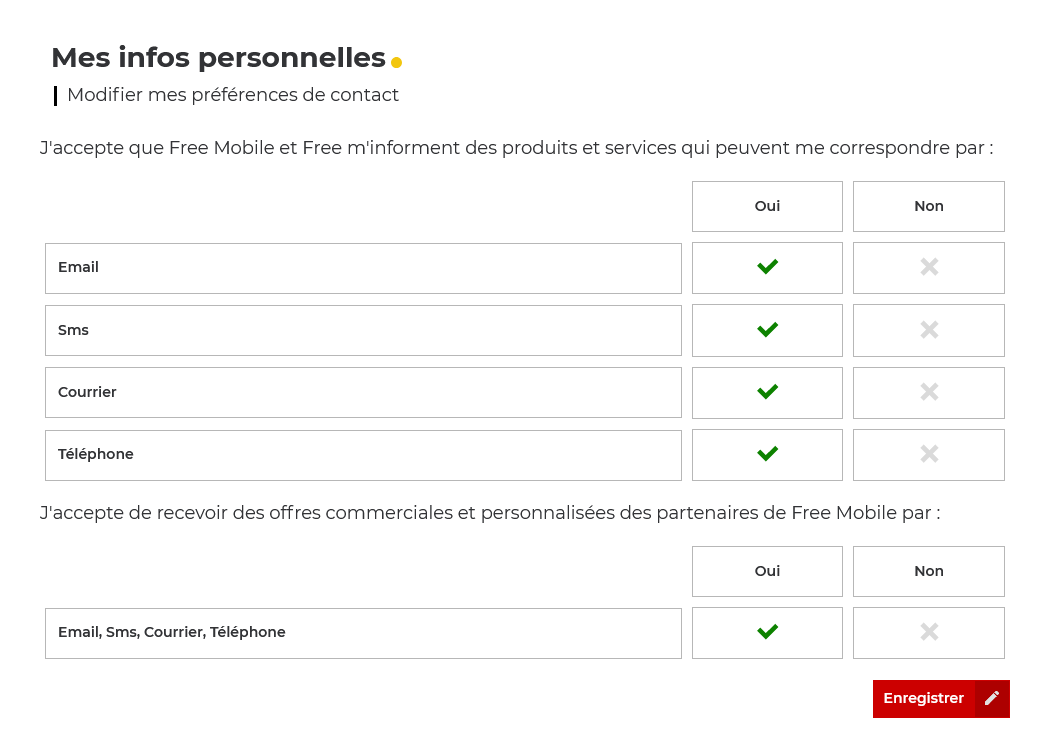1050x750 pixels.
Task: Click the green checkmark for Email
Action: point(767,267)
